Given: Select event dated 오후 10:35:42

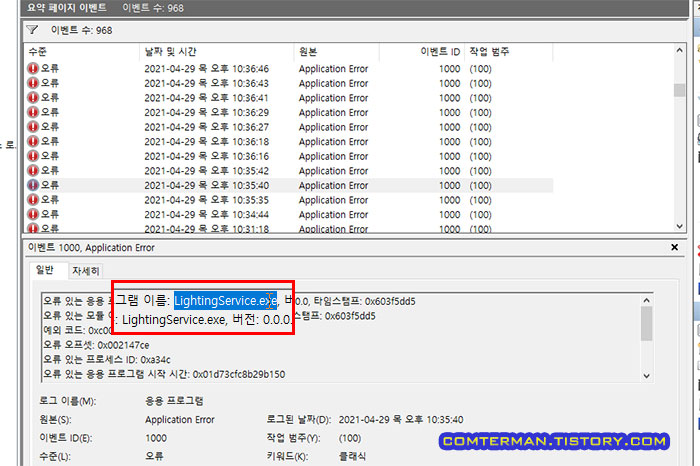Looking at the screenshot, I should point(289,171).
